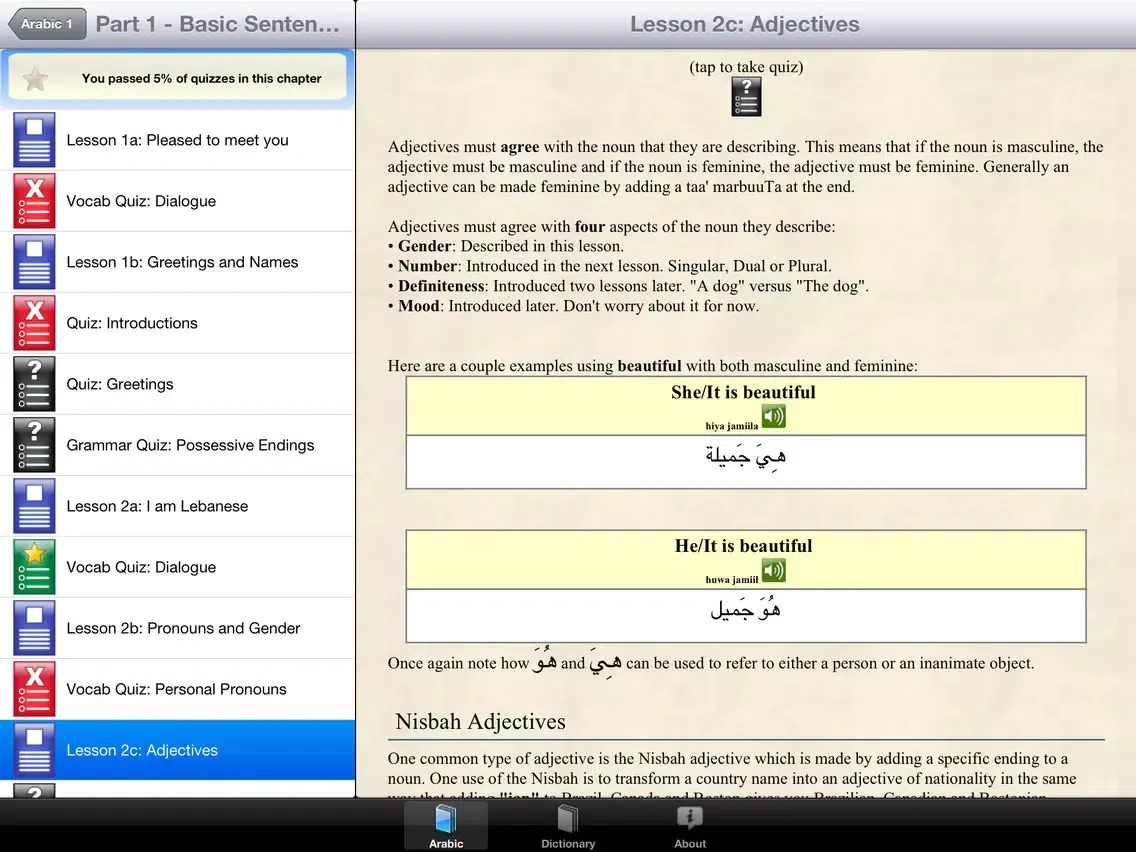The image size is (1136, 852).
Task: Tap the green star icon beside Vocab Quiz: Dialogue
Action: pos(34,567)
